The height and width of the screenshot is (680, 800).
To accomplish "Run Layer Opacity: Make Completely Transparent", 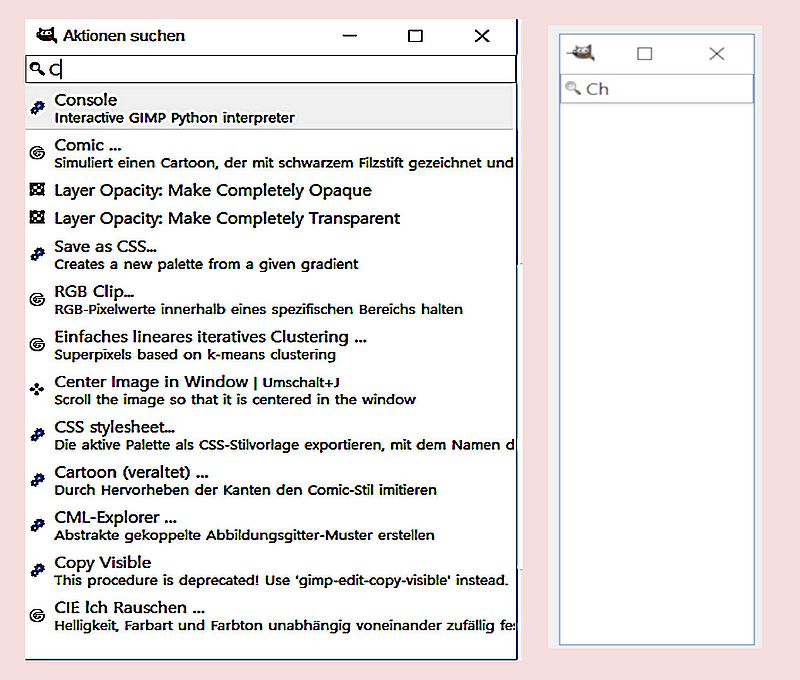I will click(x=269, y=218).
